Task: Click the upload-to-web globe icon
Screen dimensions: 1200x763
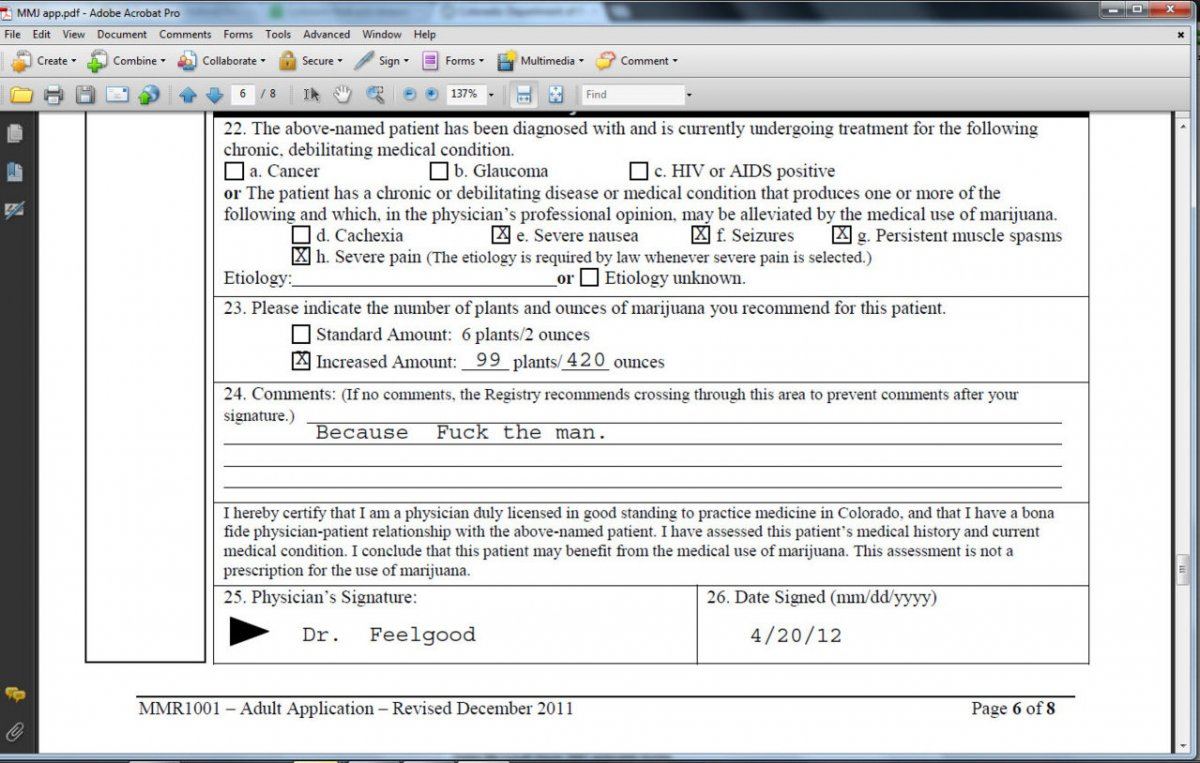Action: point(149,95)
